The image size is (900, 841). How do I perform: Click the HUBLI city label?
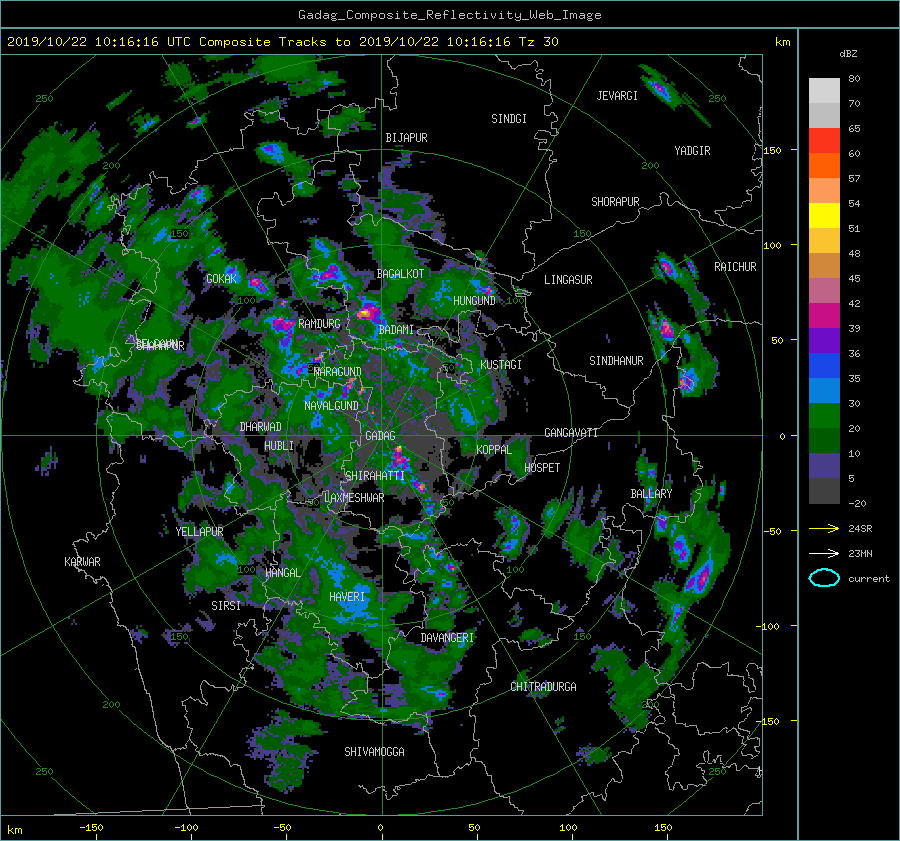tap(279, 445)
